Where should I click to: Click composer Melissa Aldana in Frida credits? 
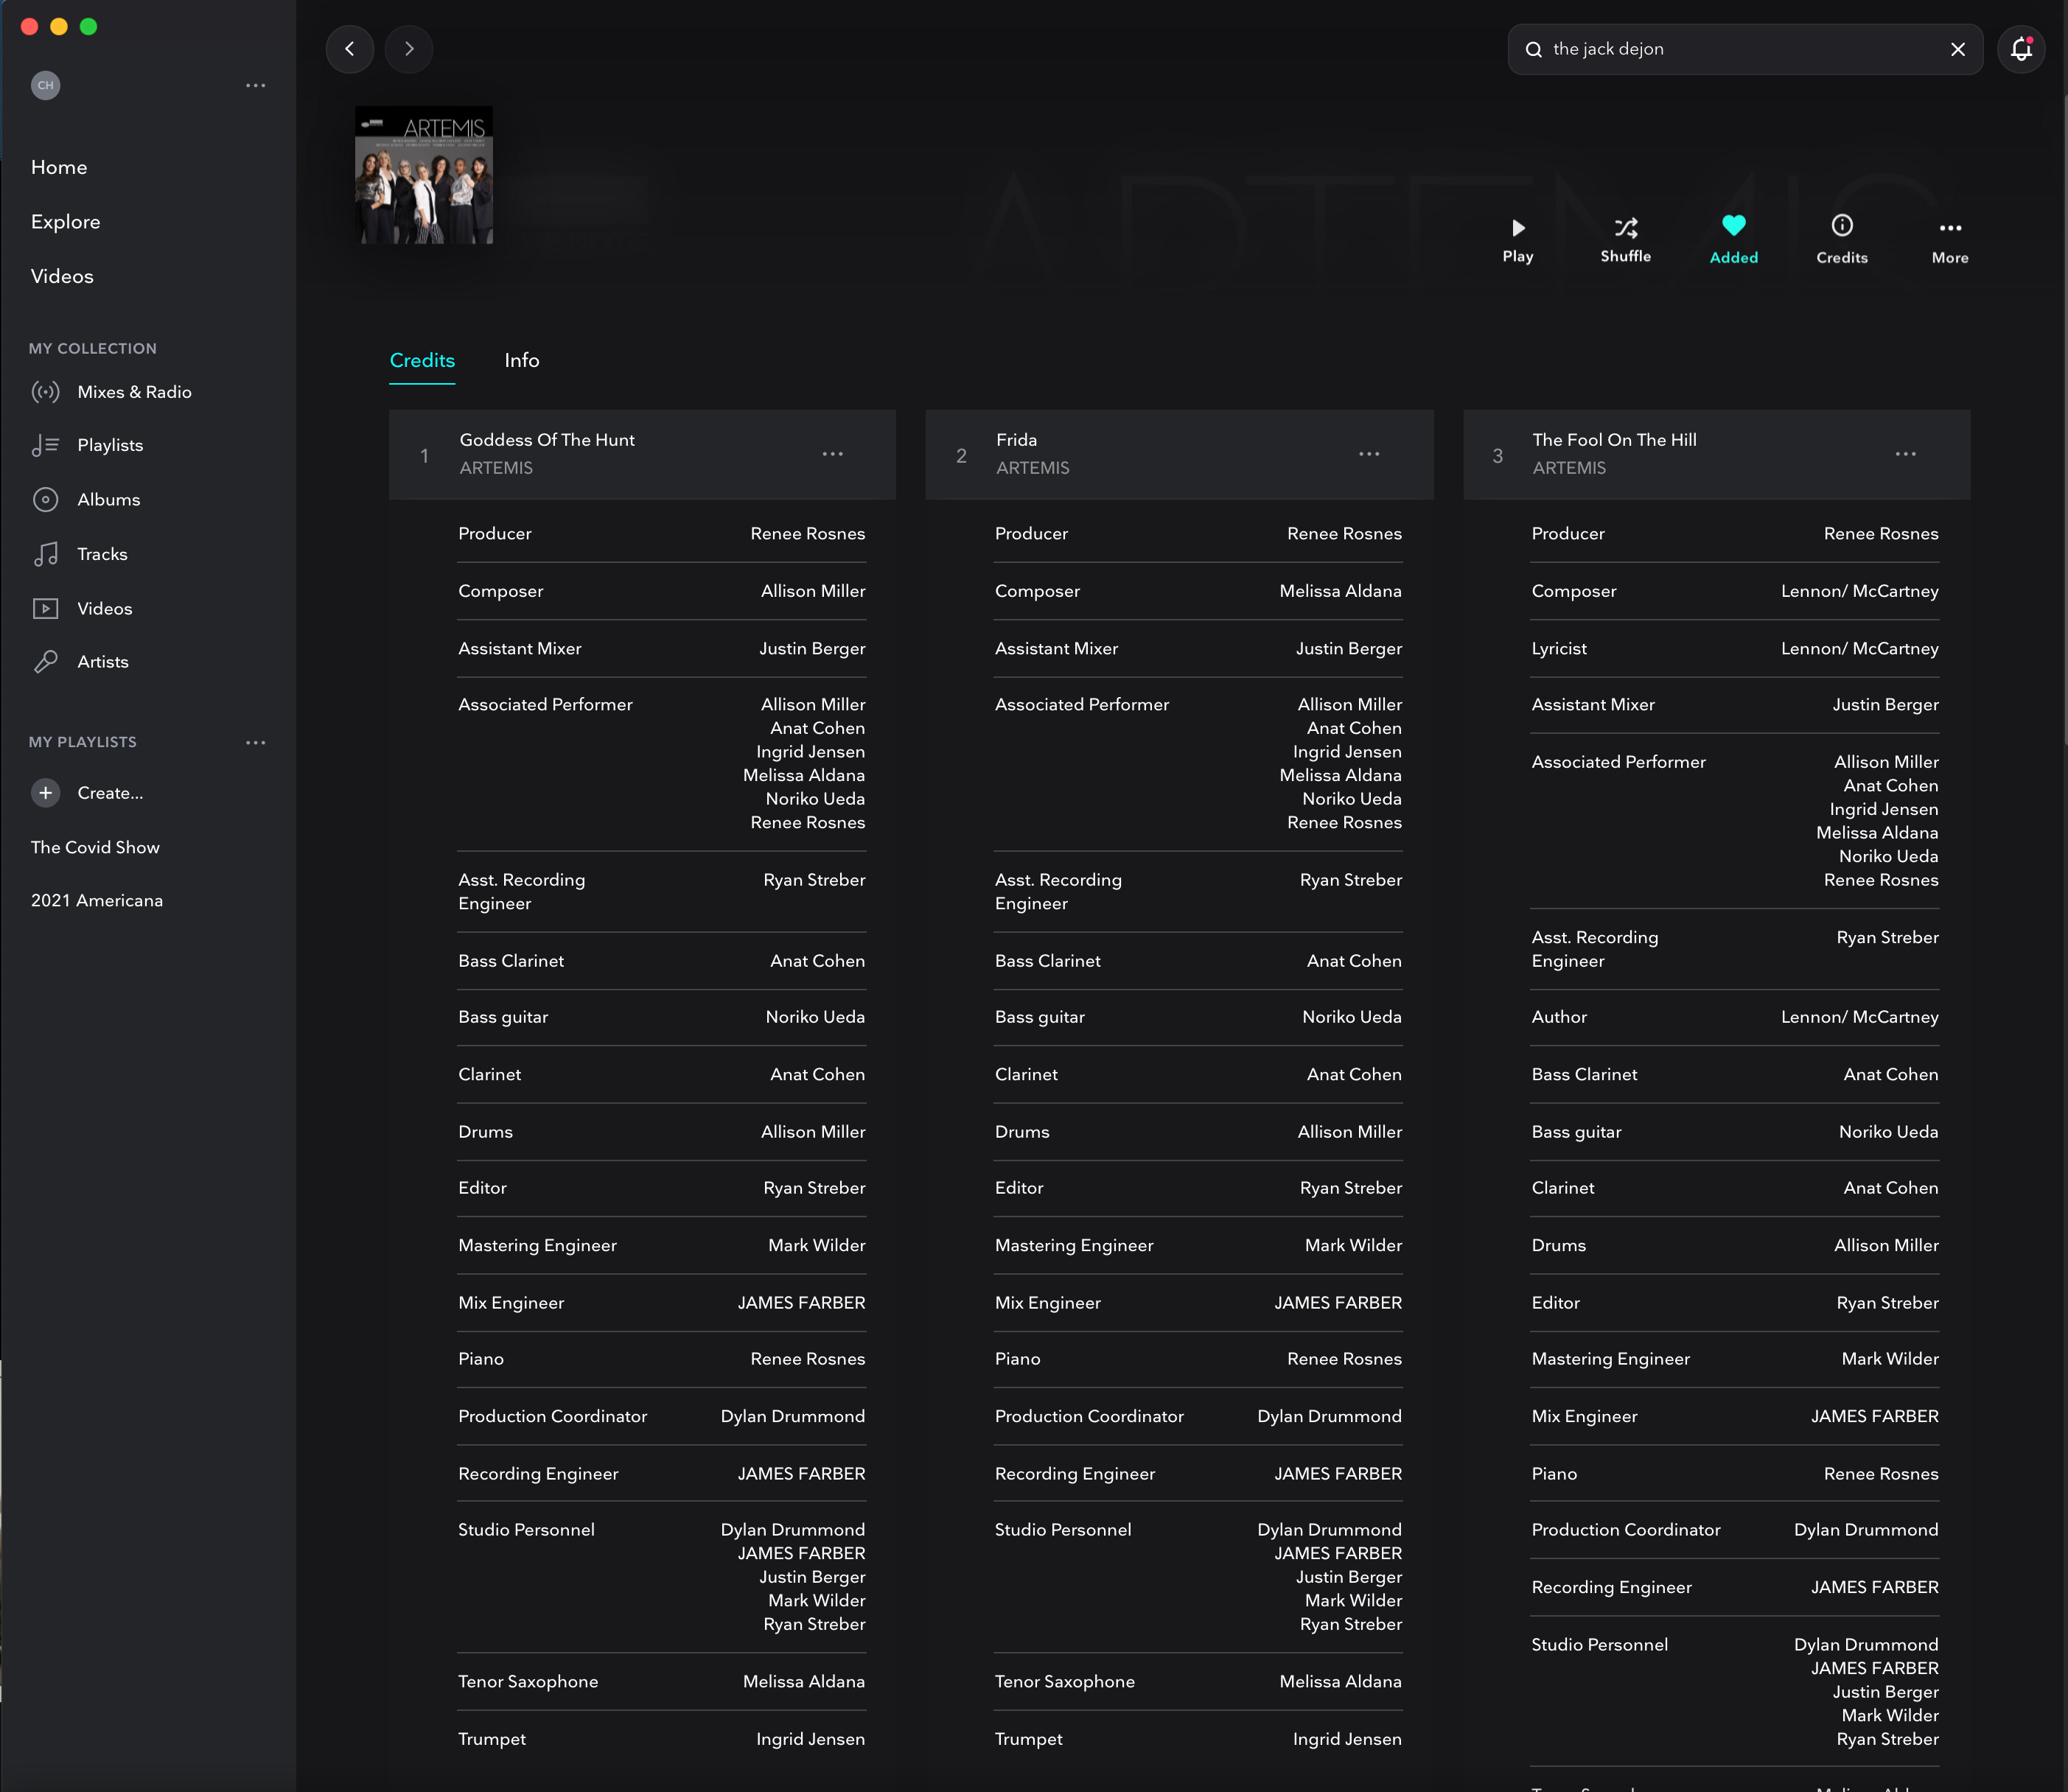point(1340,591)
